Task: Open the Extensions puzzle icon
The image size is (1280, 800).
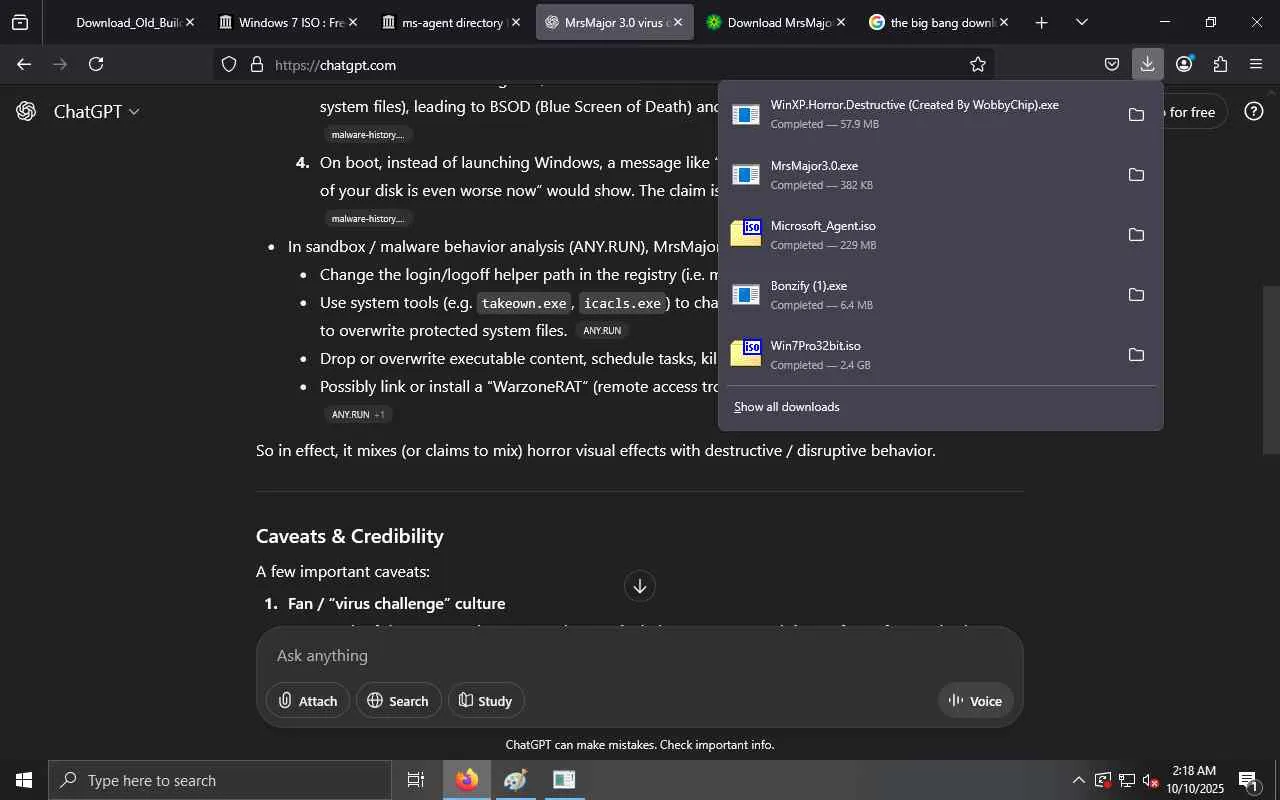Action: [x=1220, y=65]
